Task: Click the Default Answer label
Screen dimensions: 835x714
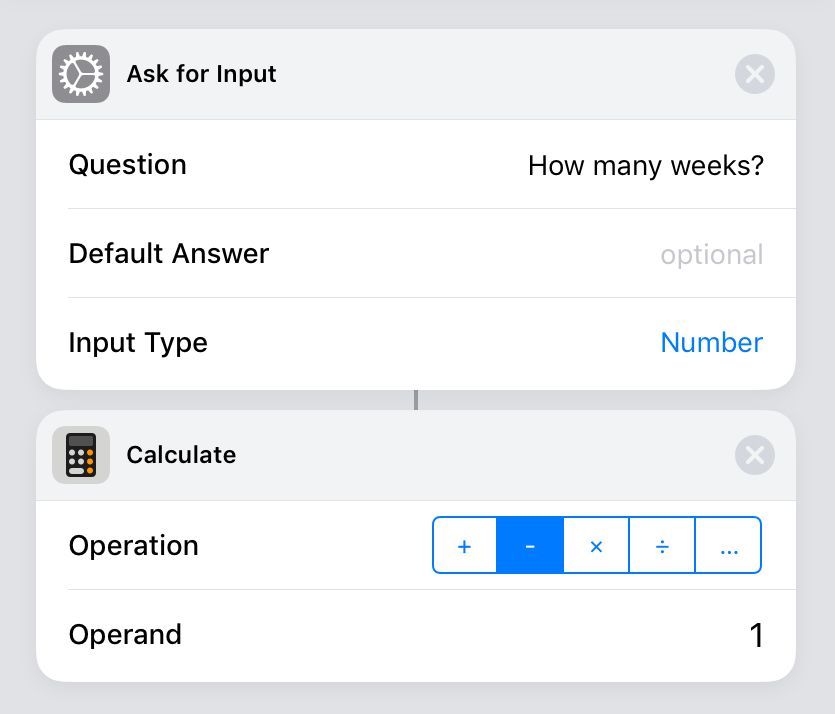Action: (169, 253)
